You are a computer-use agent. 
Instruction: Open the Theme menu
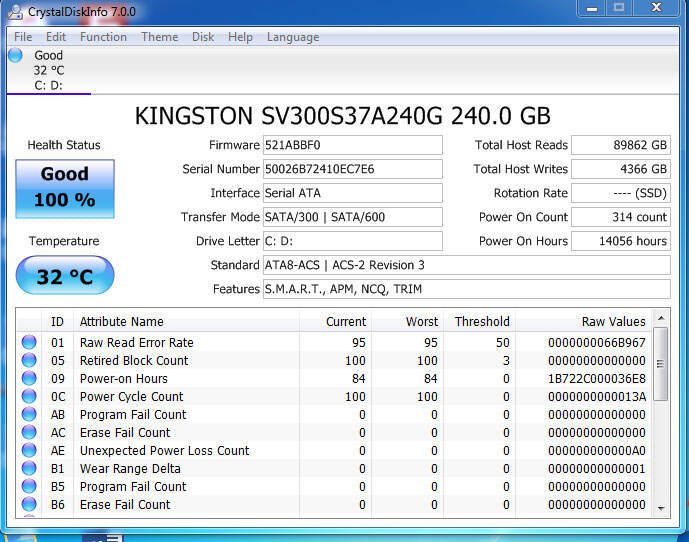tap(159, 37)
